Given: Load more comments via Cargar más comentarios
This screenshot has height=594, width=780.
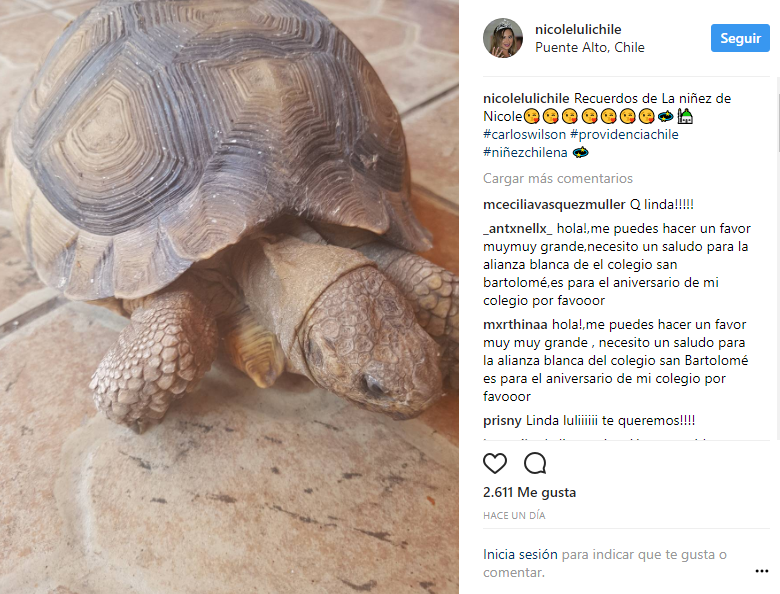Looking at the screenshot, I should click(558, 178).
